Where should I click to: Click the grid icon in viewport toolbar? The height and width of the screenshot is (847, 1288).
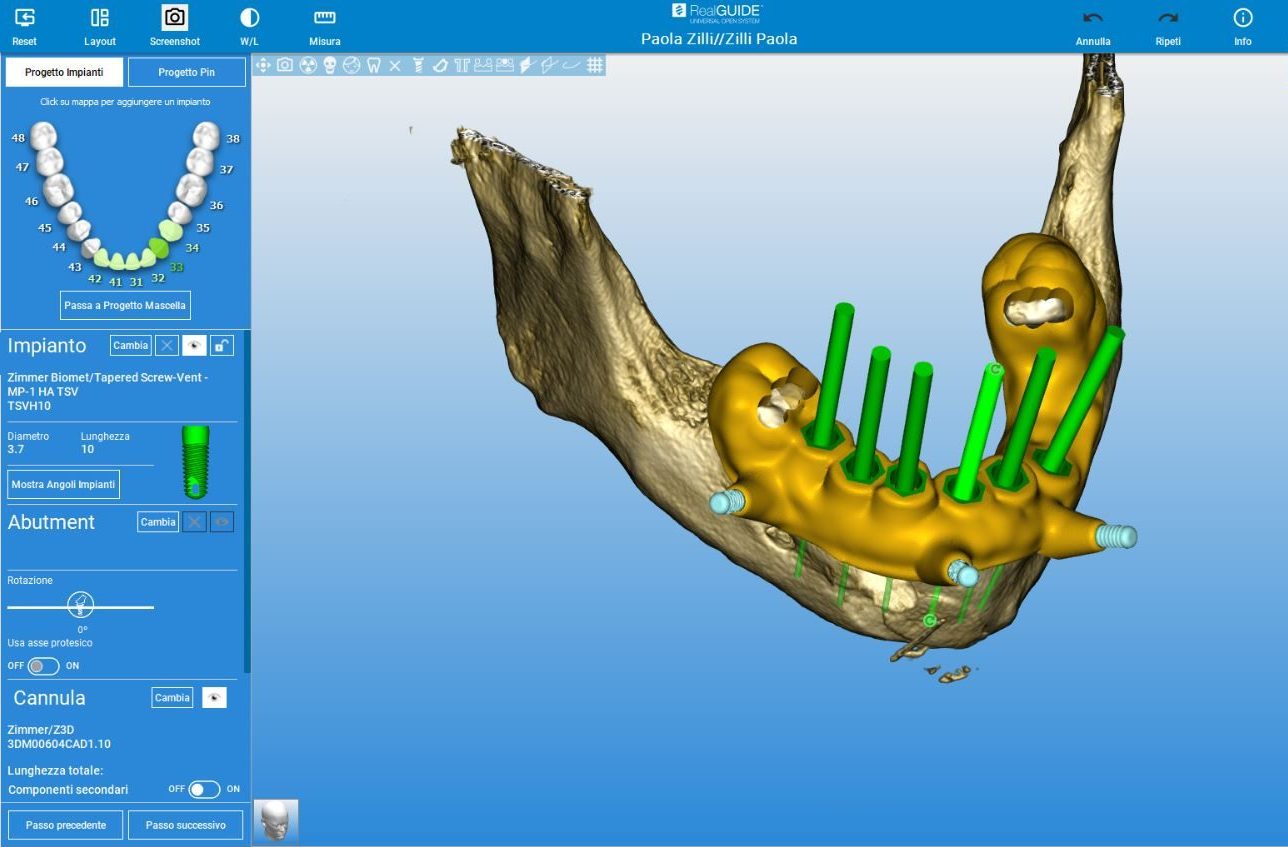[595, 65]
